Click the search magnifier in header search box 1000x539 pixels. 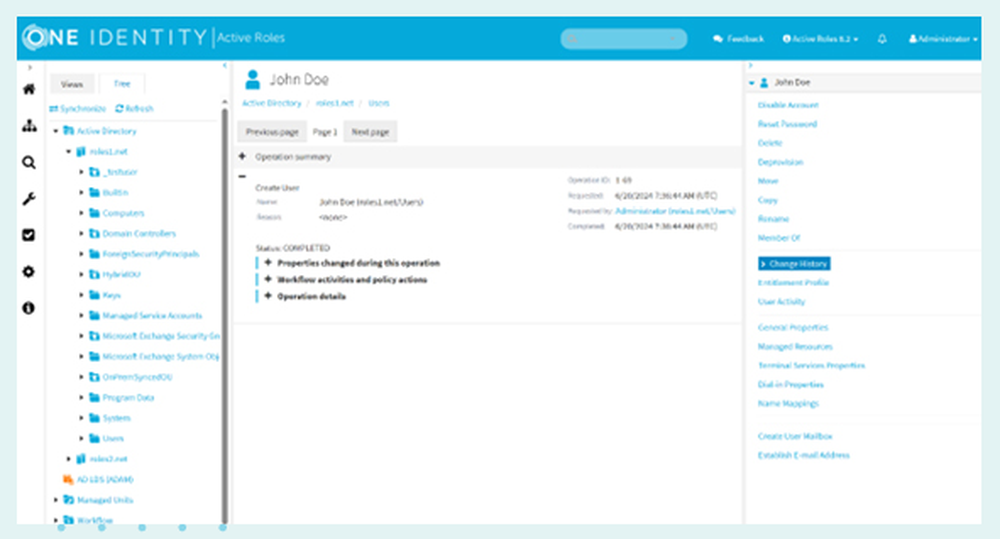pos(572,39)
